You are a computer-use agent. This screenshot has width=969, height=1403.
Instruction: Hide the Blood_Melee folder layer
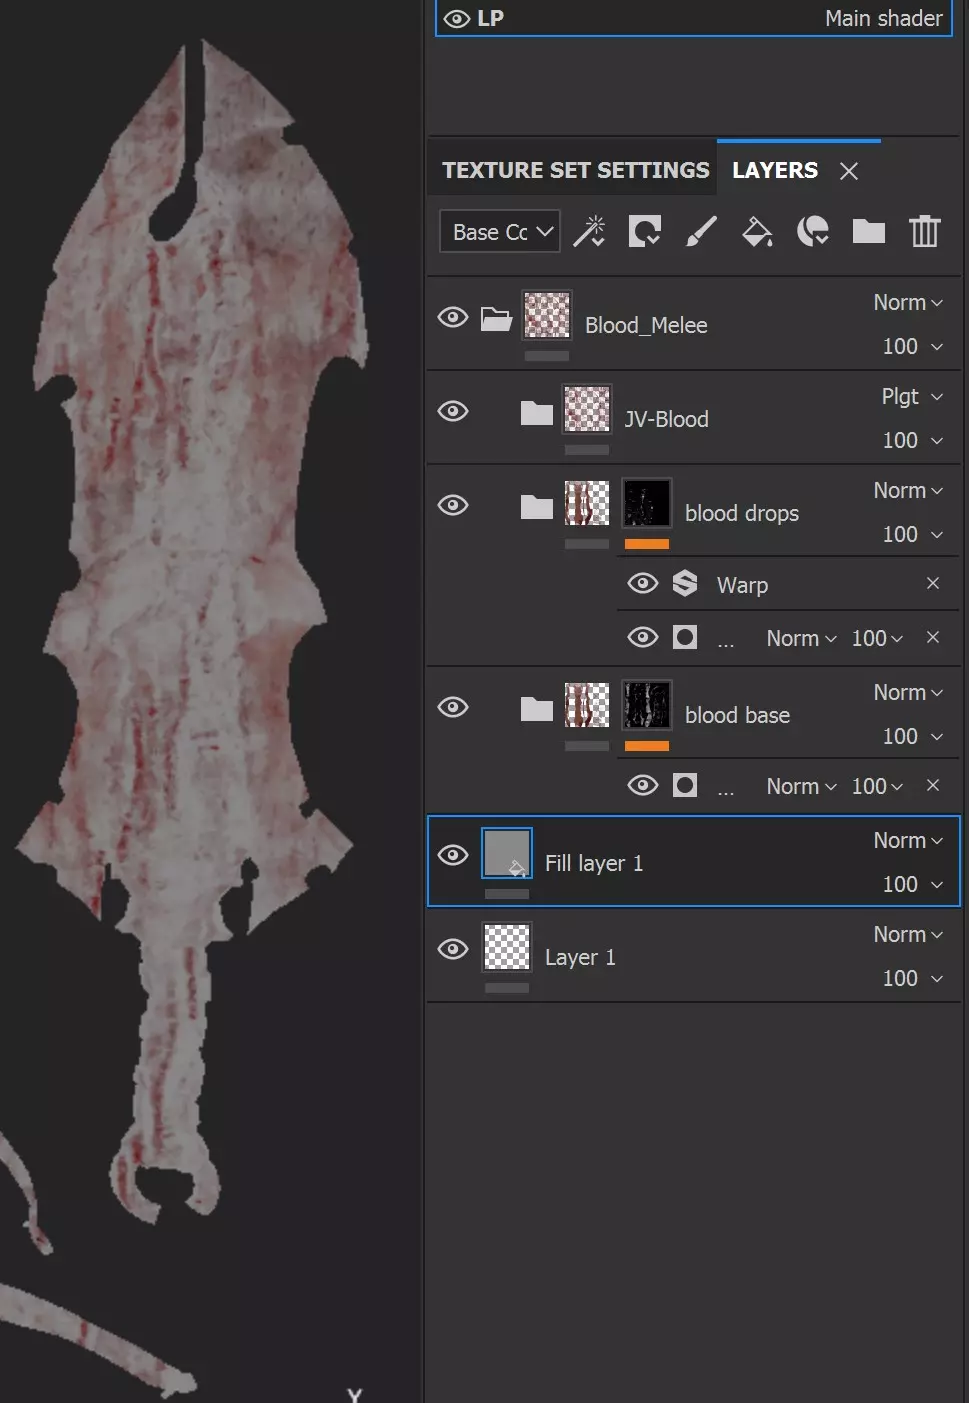point(453,318)
